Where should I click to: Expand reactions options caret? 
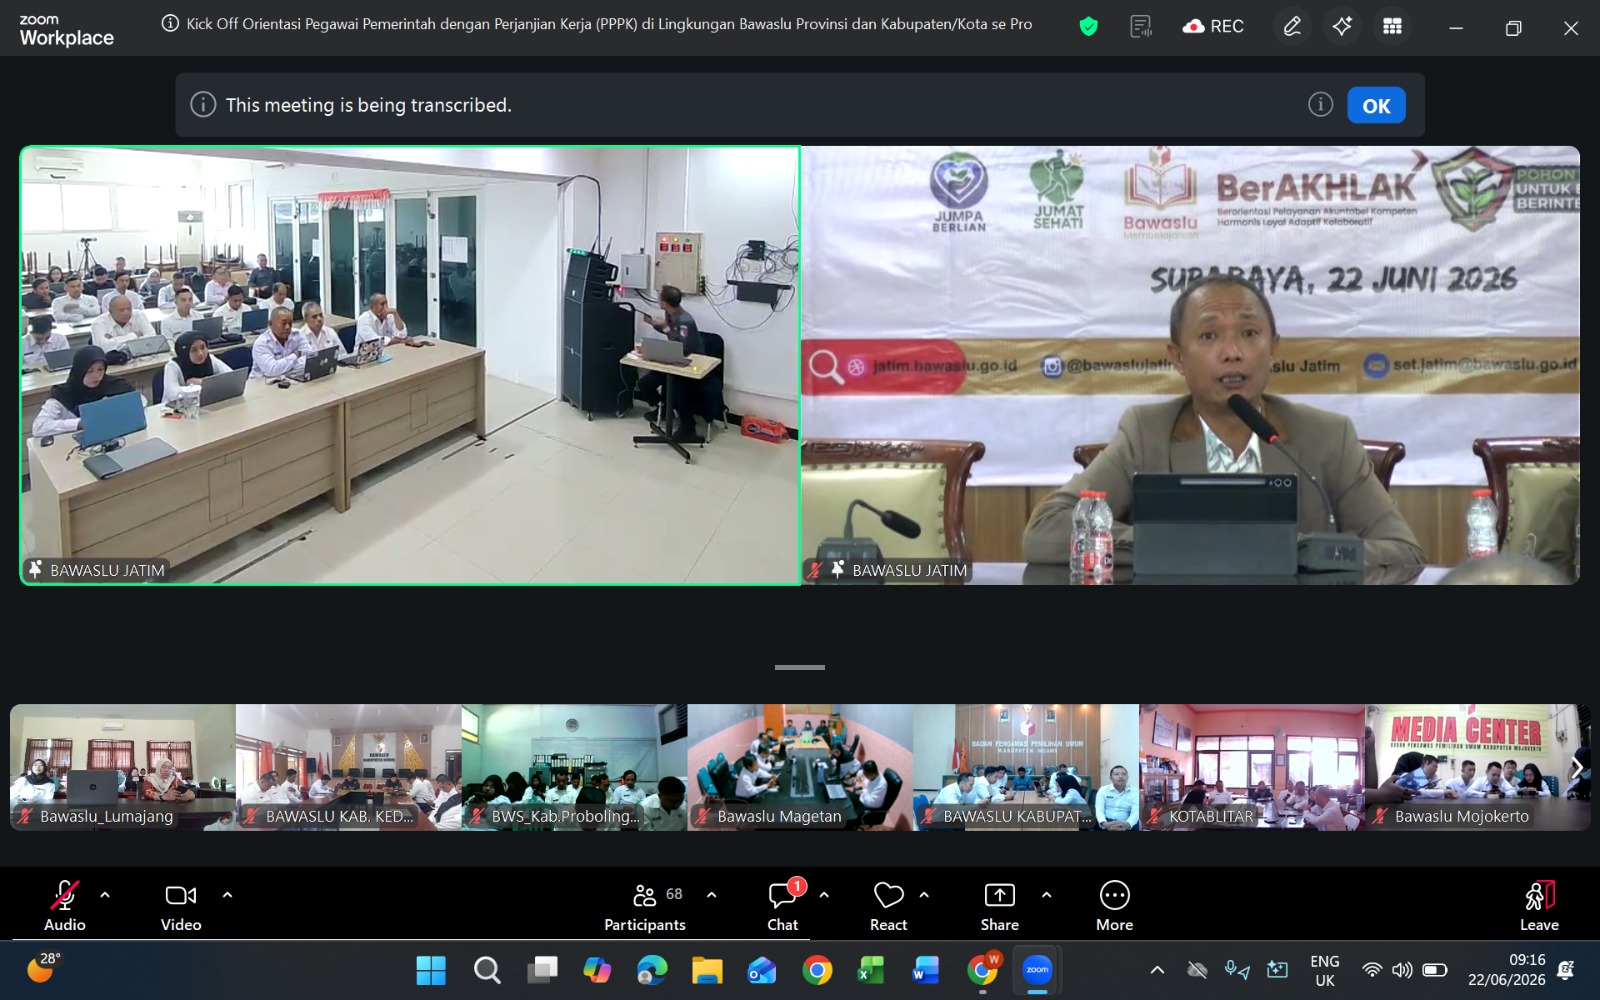coord(924,895)
